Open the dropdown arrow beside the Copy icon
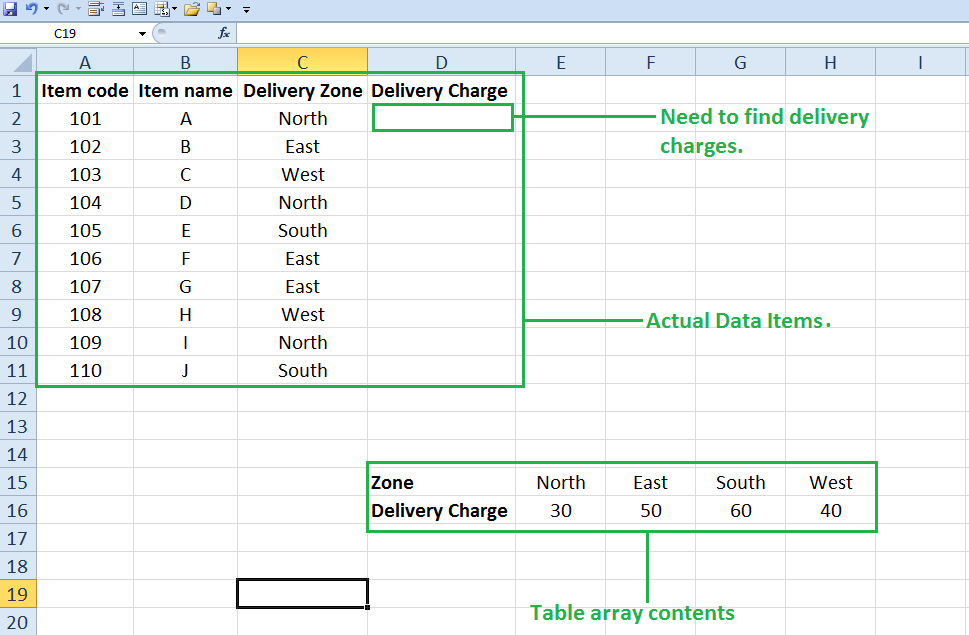This screenshot has width=969, height=635. click(227, 11)
